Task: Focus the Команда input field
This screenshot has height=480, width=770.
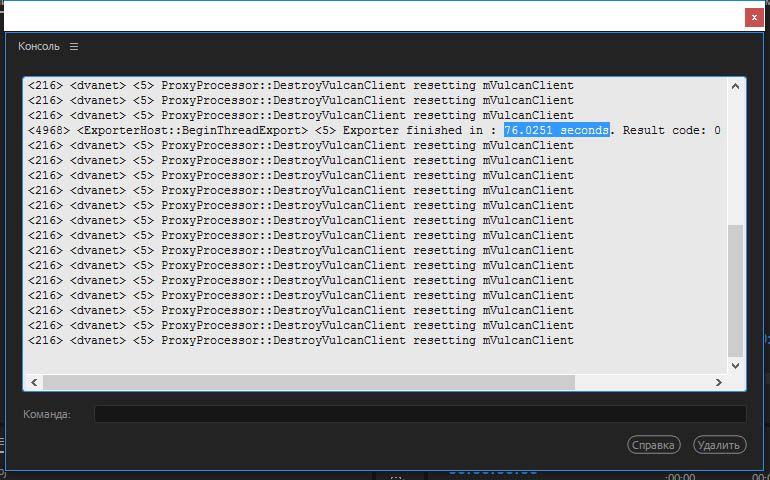Action: (x=420, y=414)
